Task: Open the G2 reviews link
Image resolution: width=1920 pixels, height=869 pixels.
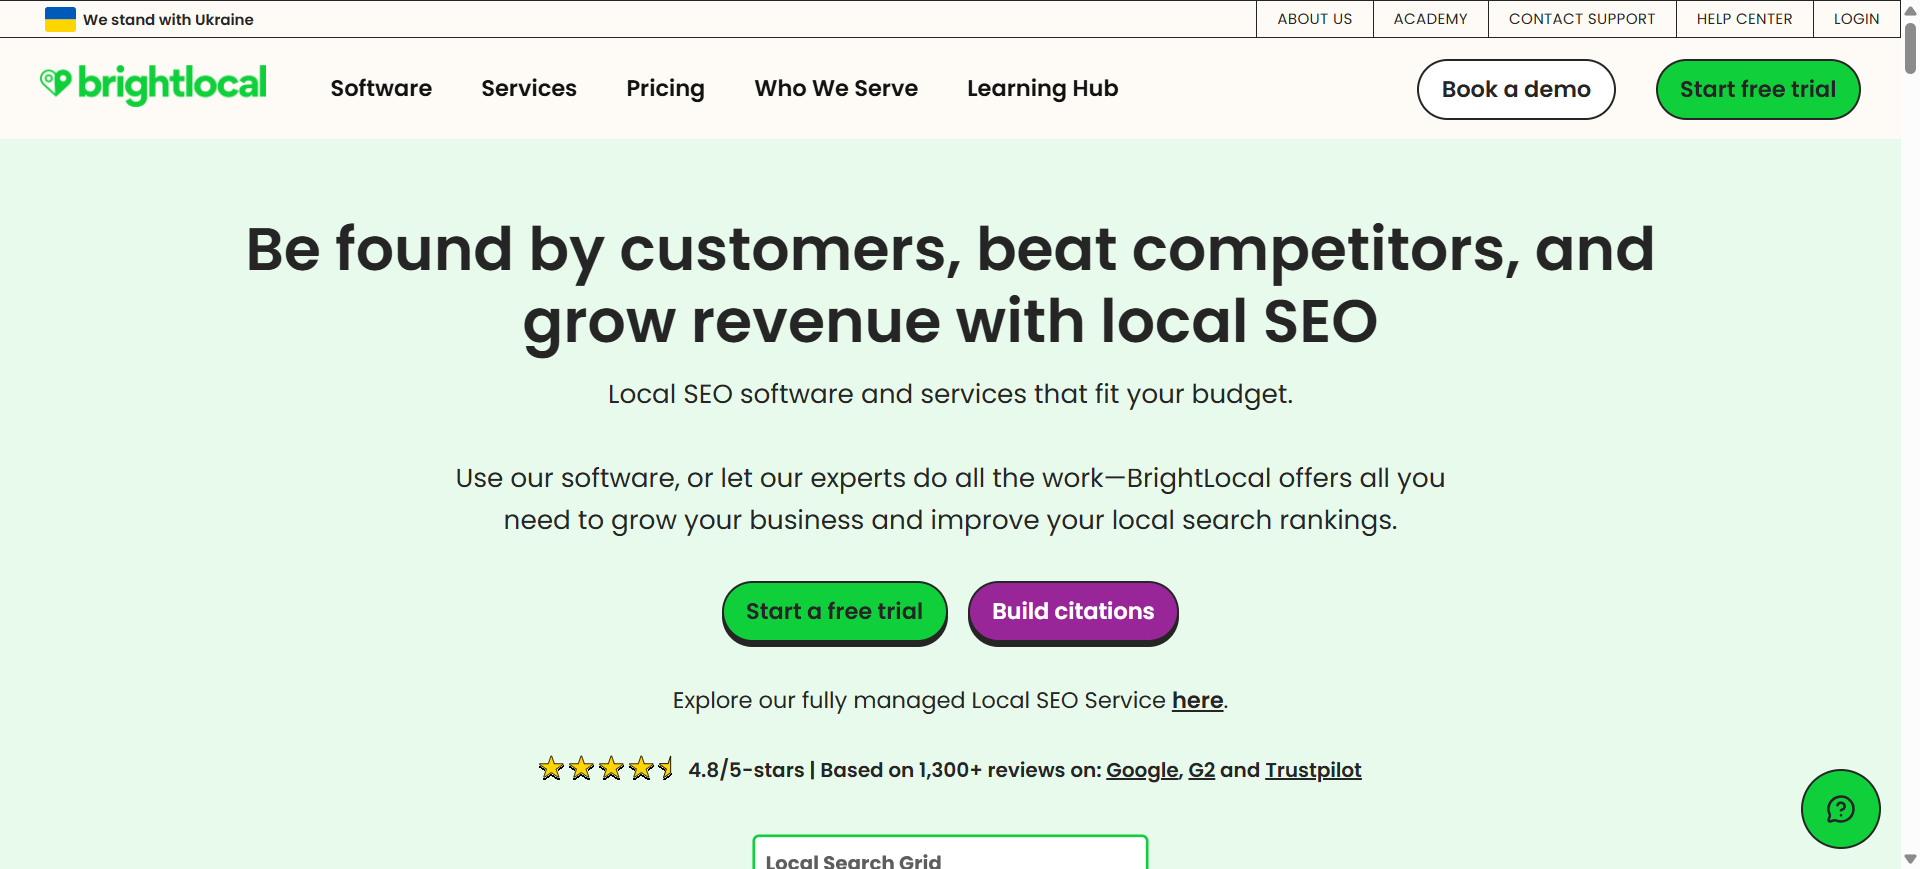Action: (1201, 770)
